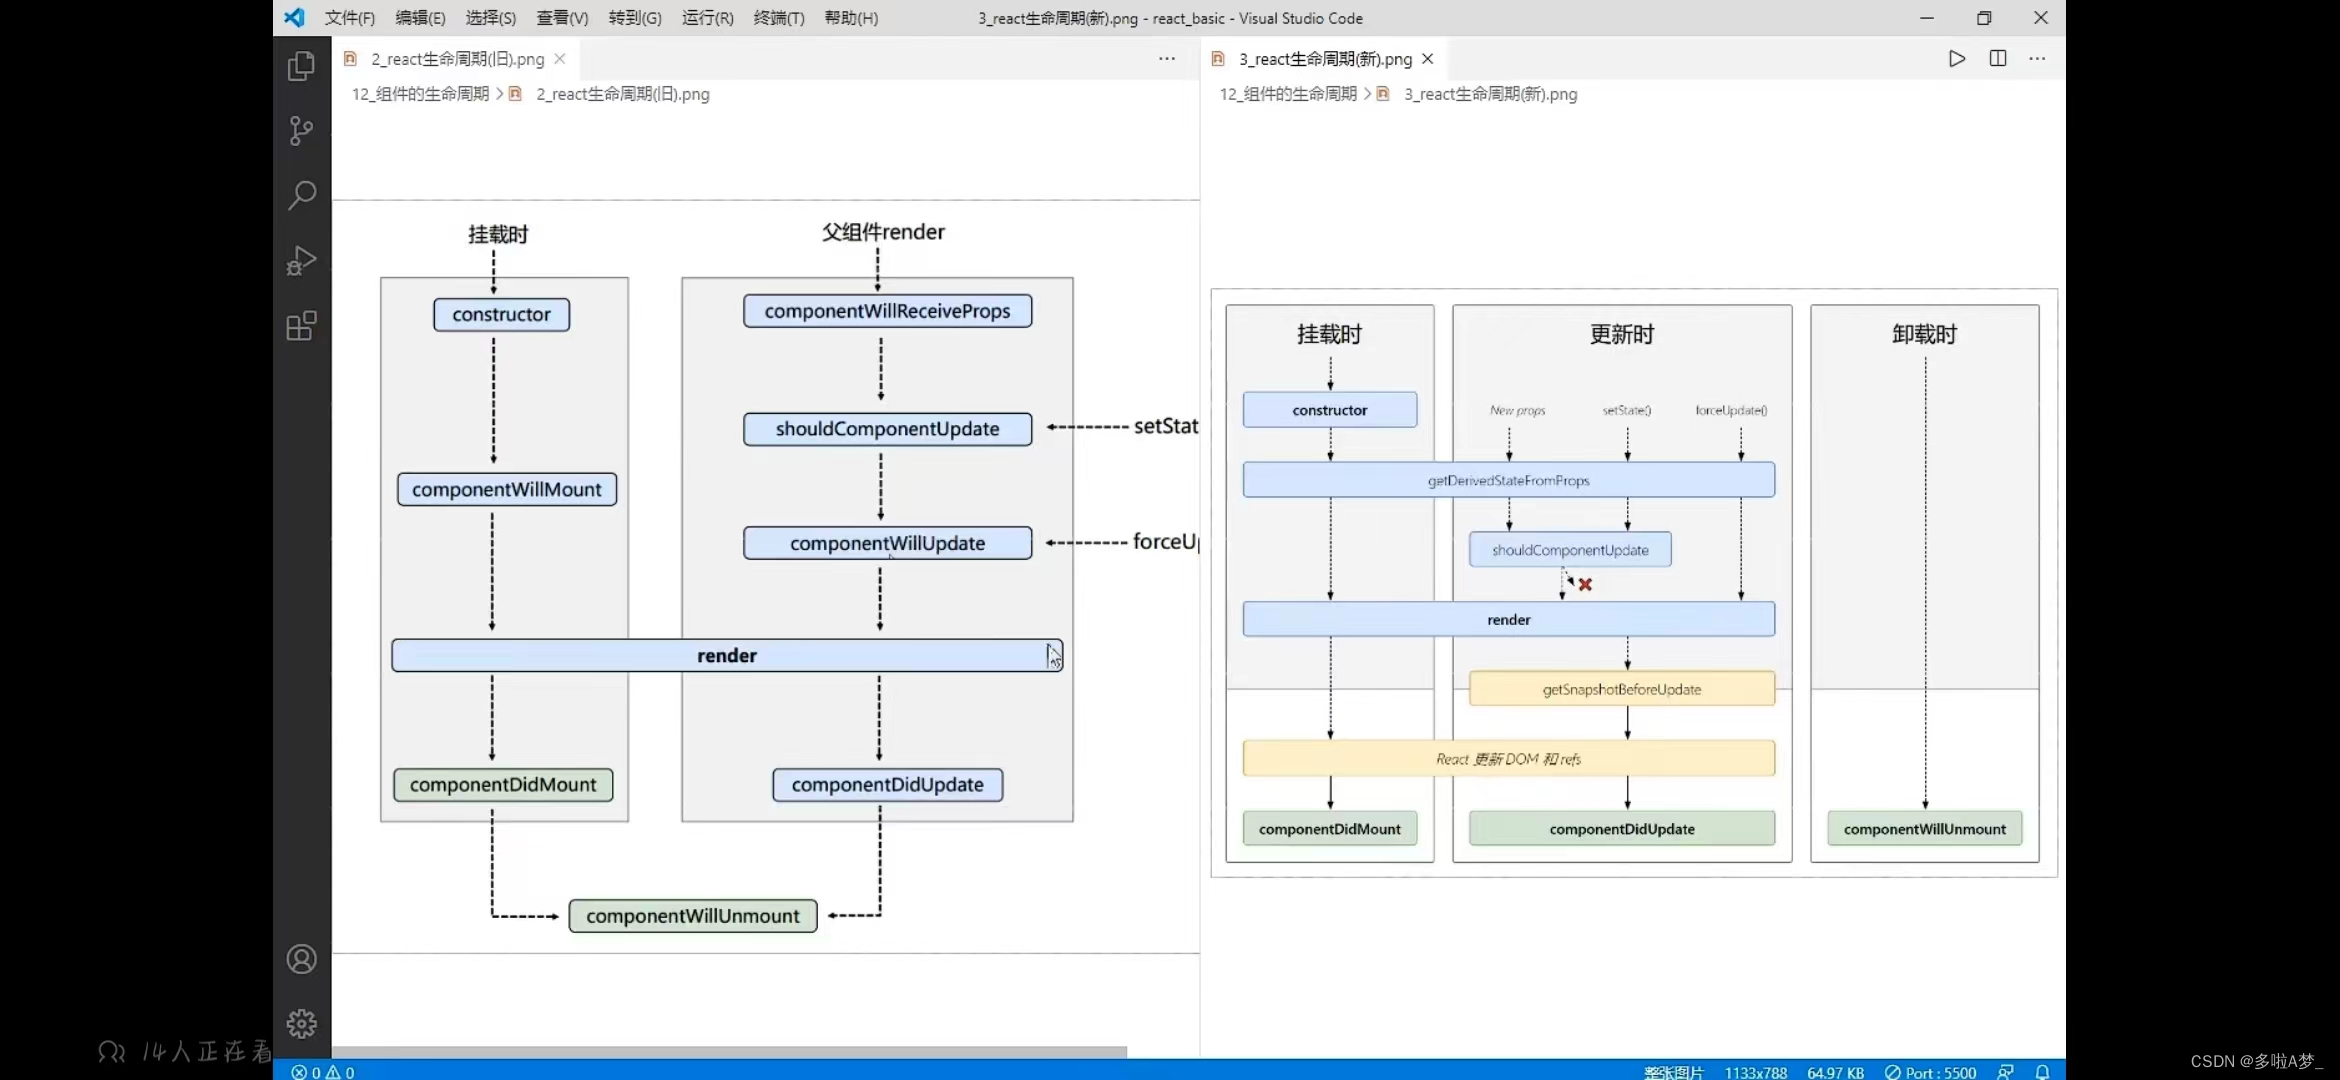Click the Split Editor icon
The height and width of the screenshot is (1080, 2340).
click(x=1998, y=59)
